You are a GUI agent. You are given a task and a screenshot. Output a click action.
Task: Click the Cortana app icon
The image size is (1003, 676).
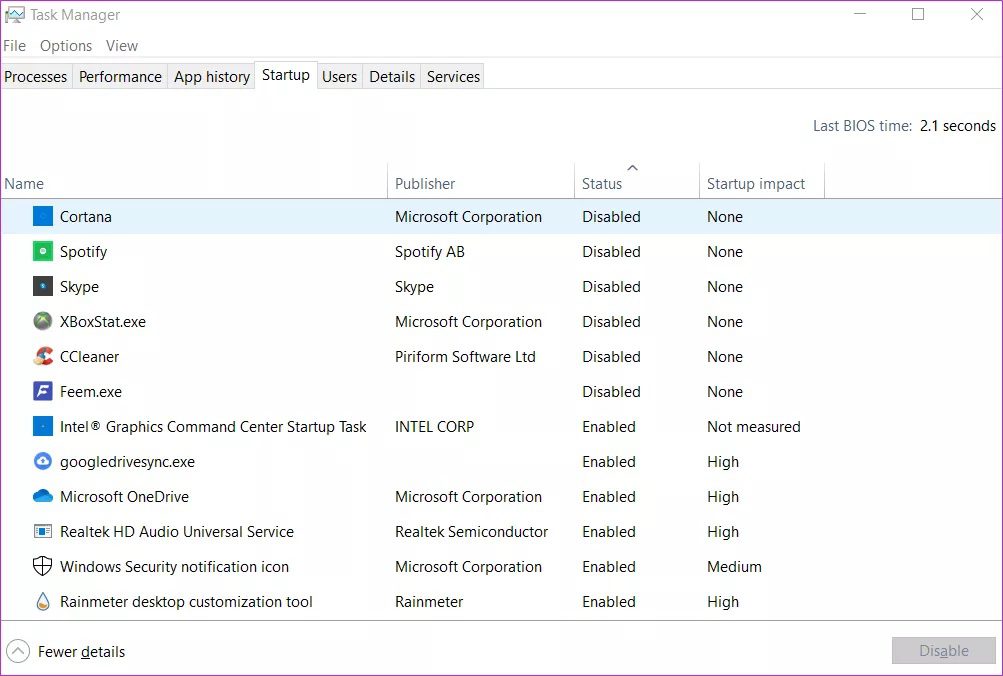pyautogui.click(x=43, y=217)
